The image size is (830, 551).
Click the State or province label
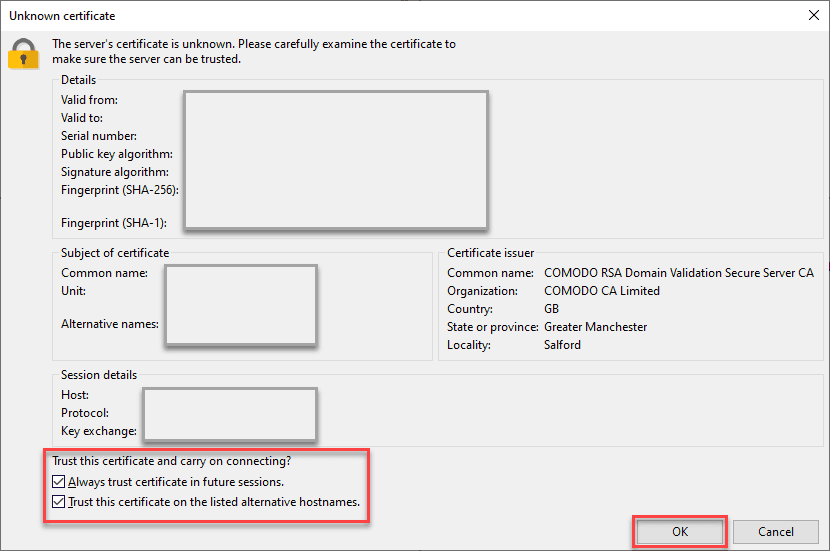493,327
